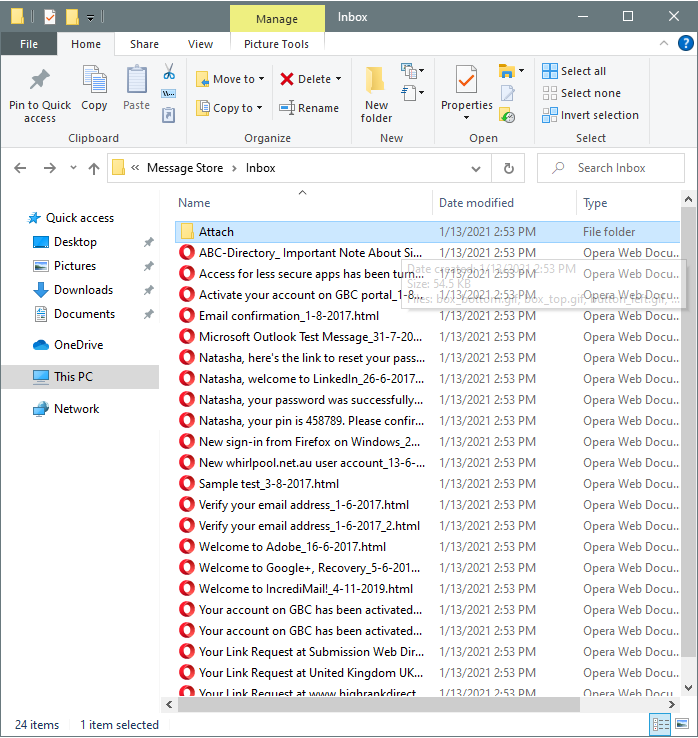698x738 pixels.
Task: Select Welcome to Adobe_16-6-2017.html file
Action: [x=292, y=546]
